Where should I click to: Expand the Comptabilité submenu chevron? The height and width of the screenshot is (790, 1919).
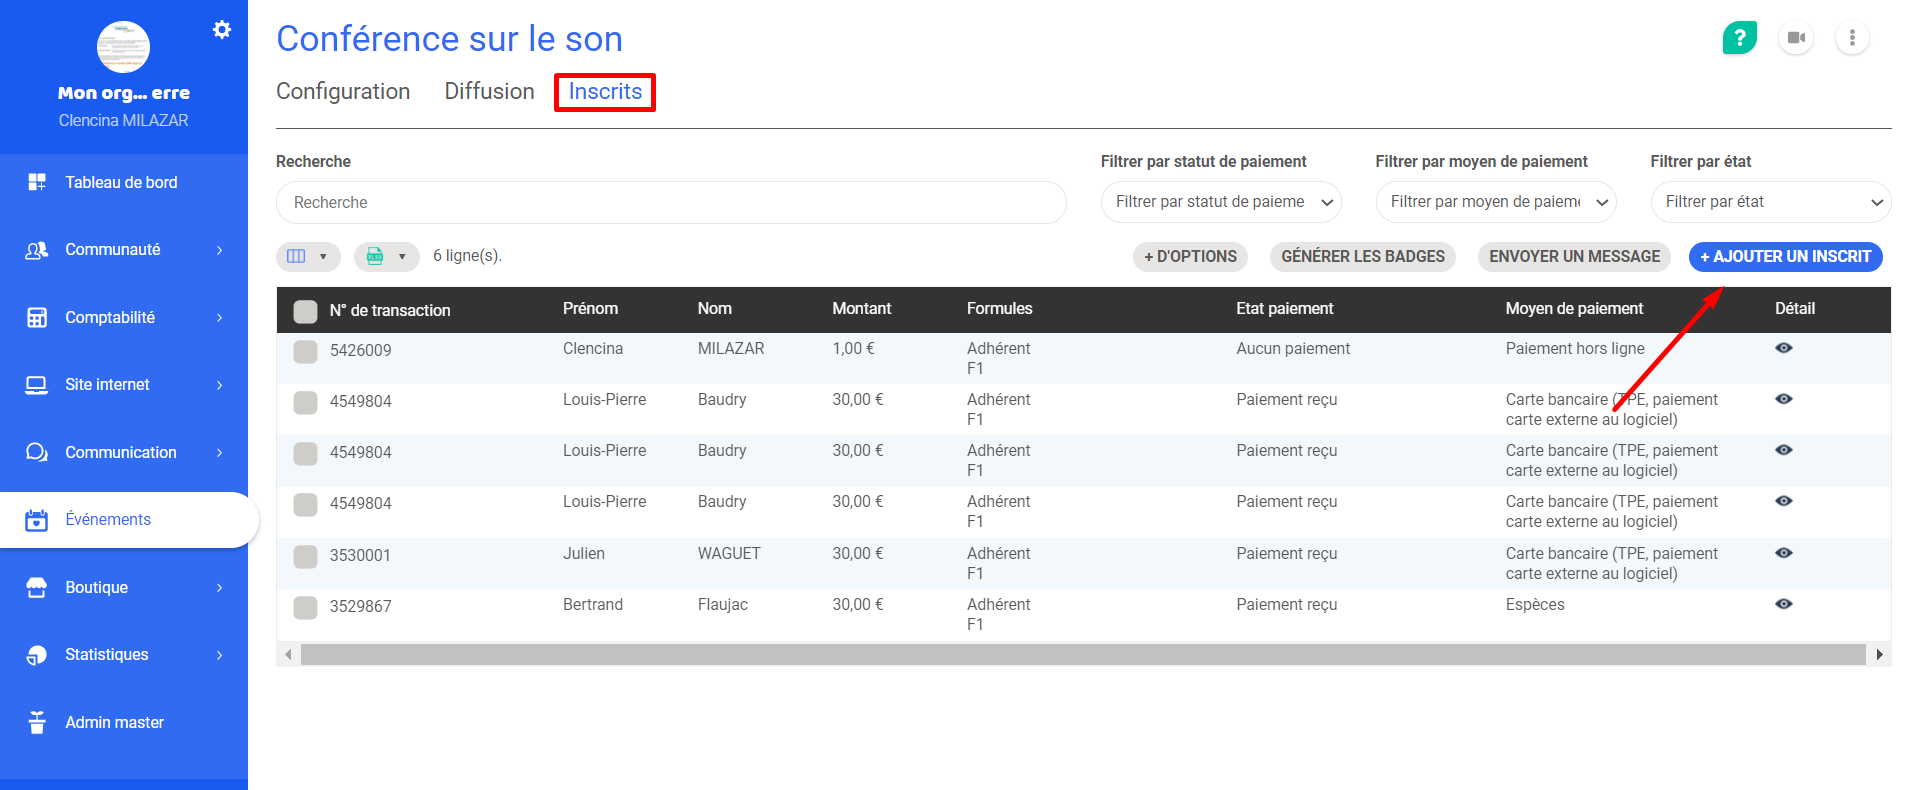point(220,317)
